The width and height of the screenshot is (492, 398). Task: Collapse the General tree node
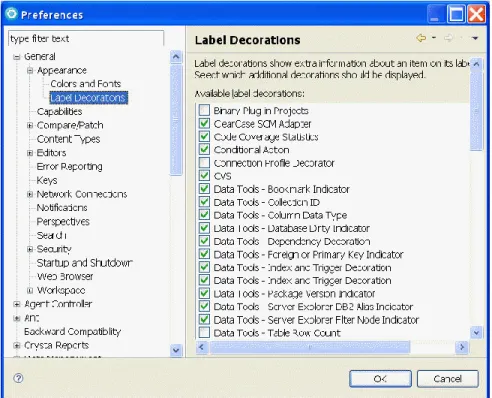(16, 57)
